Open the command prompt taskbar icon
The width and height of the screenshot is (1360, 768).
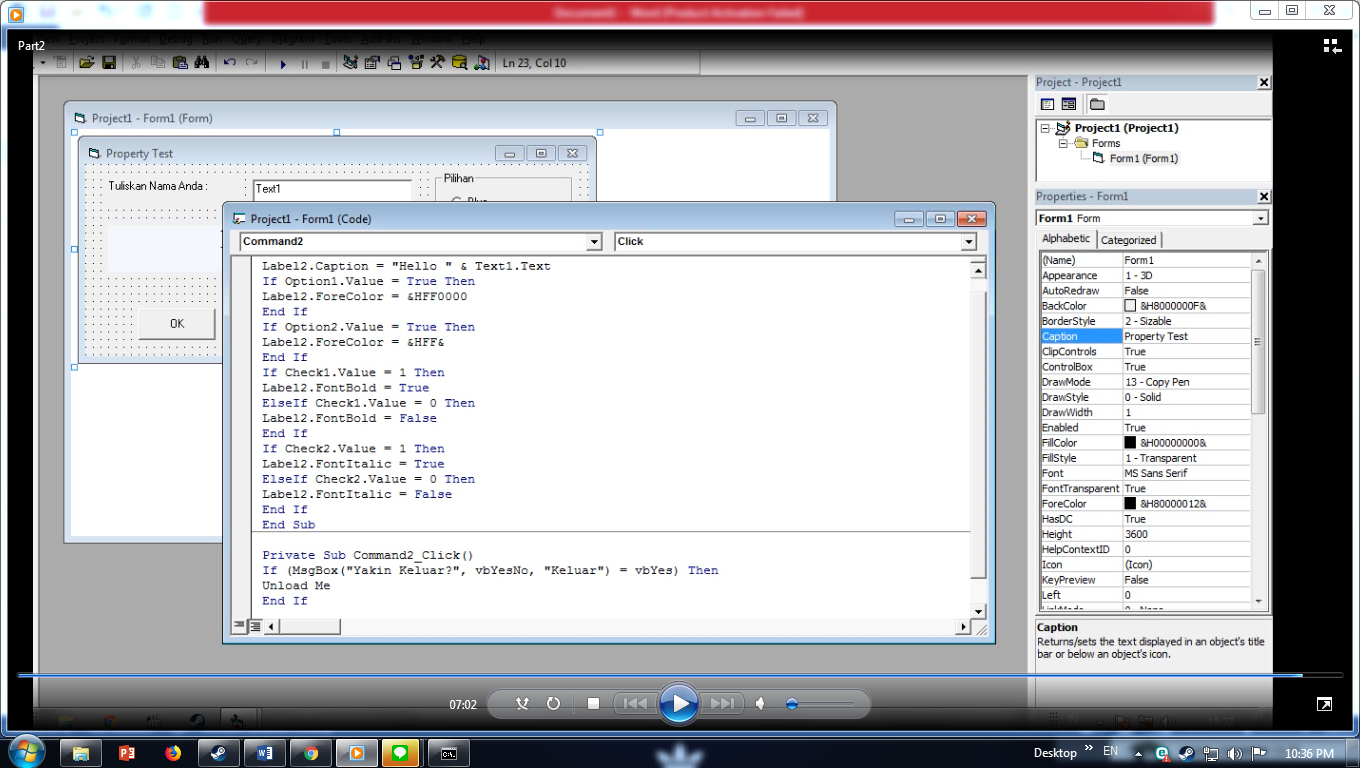pyautogui.click(x=449, y=753)
